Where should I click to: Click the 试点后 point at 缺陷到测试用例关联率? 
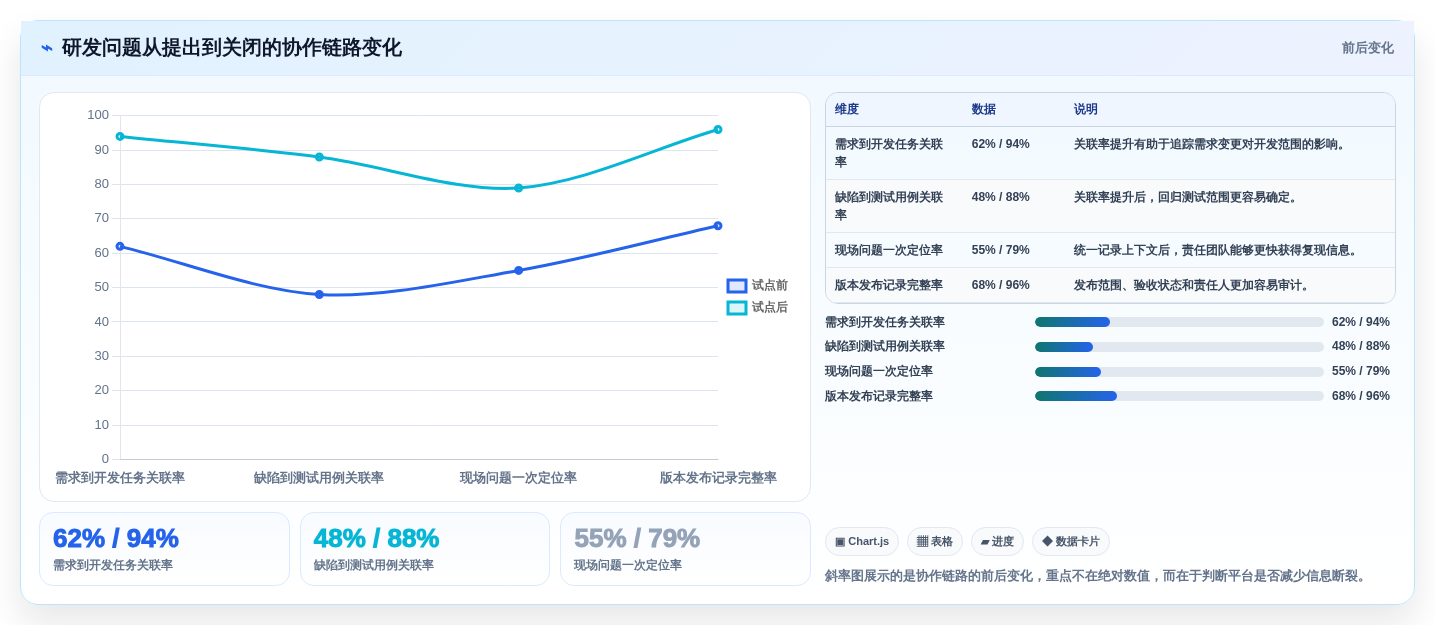click(x=319, y=157)
